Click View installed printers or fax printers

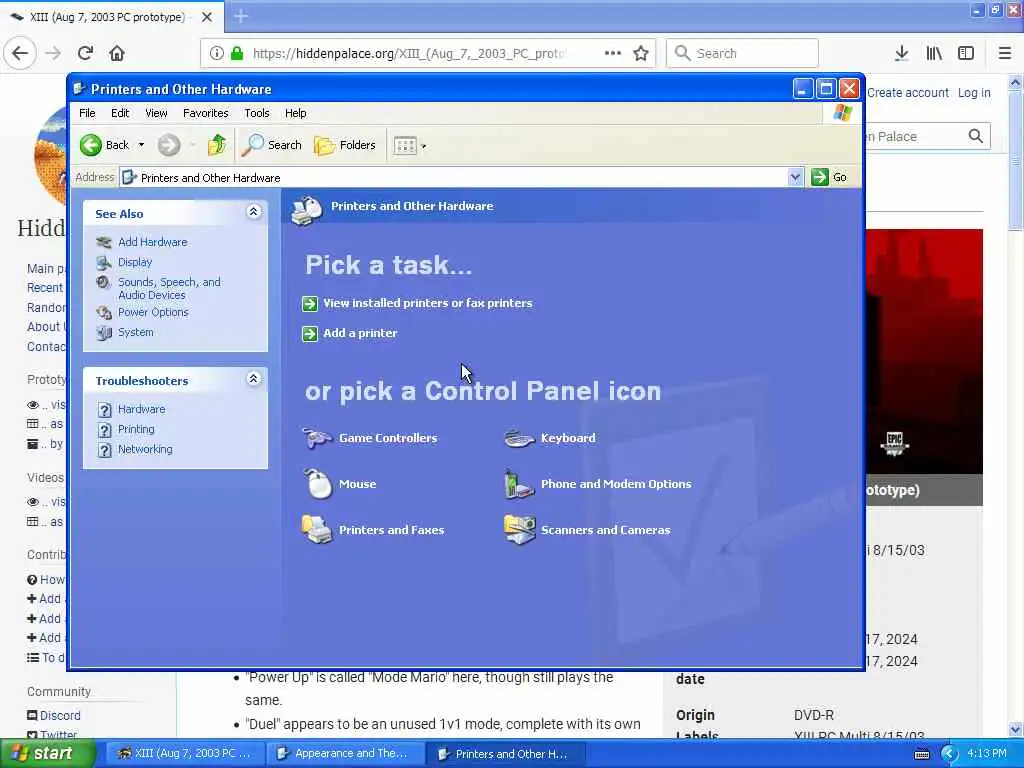427,303
